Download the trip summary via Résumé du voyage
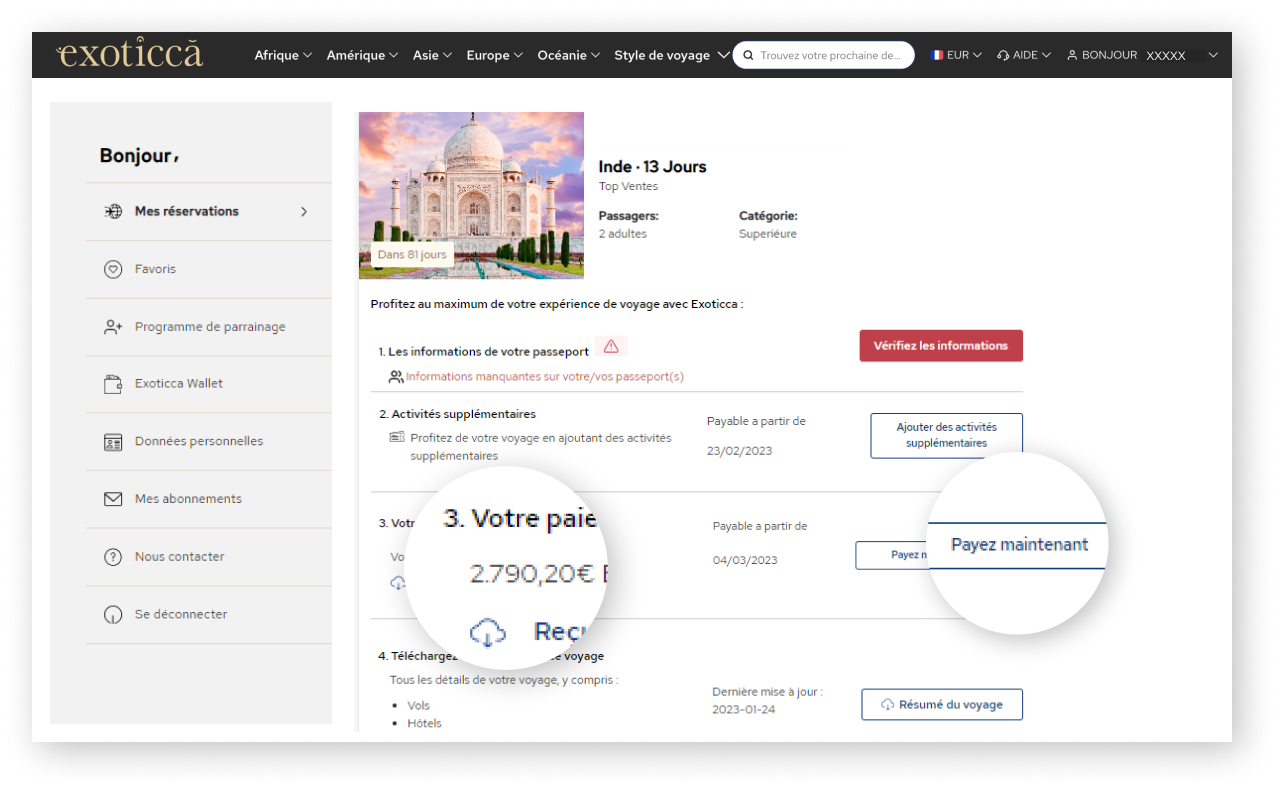1280x790 pixels. 942,704
